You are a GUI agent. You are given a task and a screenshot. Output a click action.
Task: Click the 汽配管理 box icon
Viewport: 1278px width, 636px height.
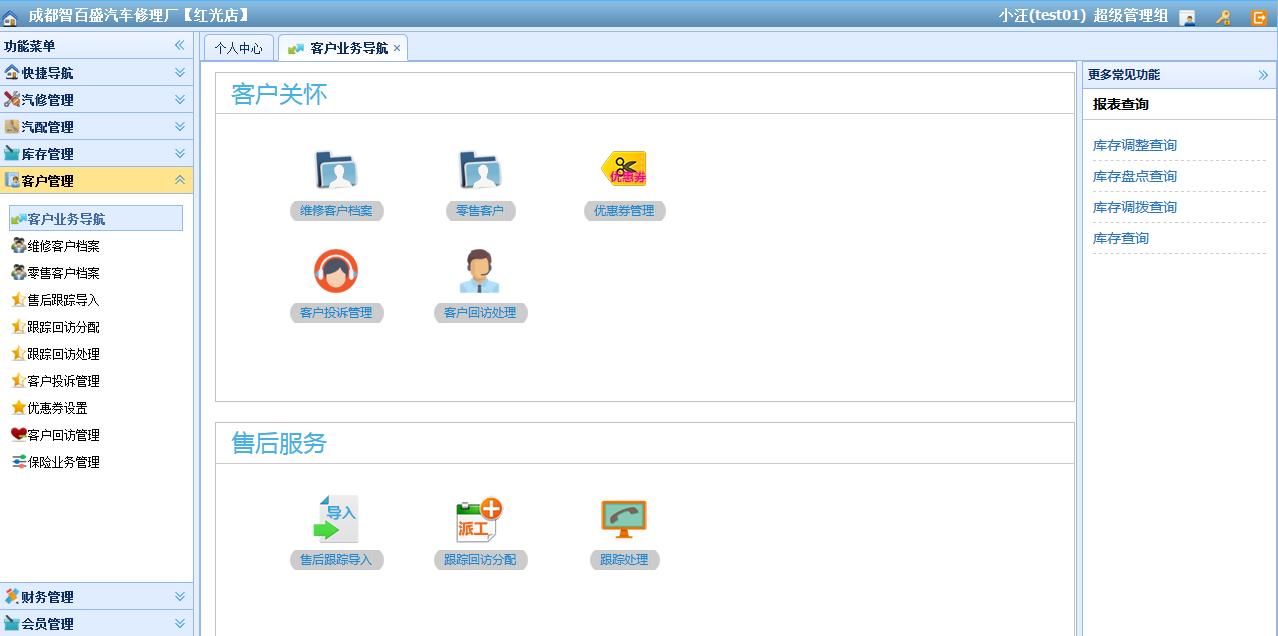(12, 126)
